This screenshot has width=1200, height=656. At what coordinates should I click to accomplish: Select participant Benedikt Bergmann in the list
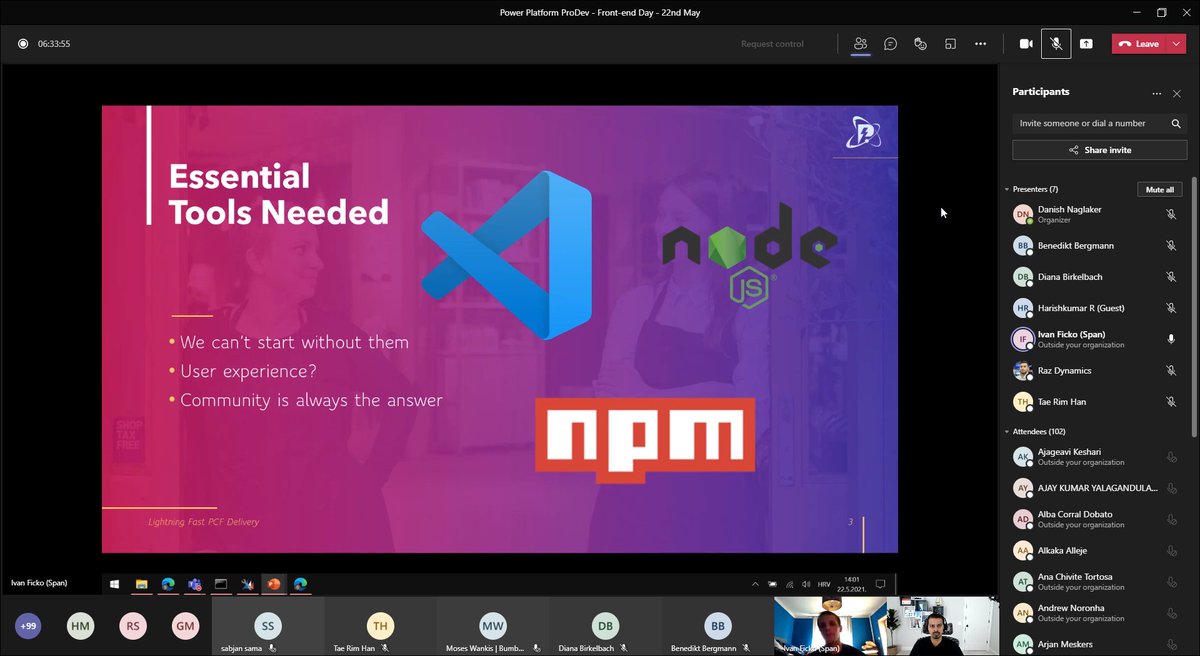1096,245
